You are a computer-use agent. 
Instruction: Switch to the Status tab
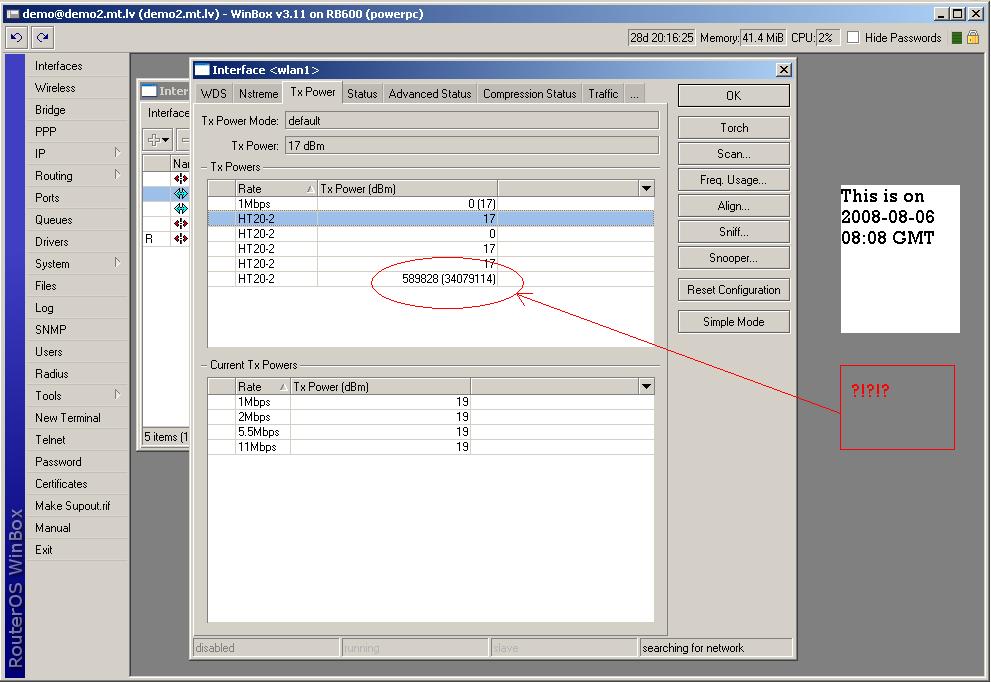coord(362,94)
